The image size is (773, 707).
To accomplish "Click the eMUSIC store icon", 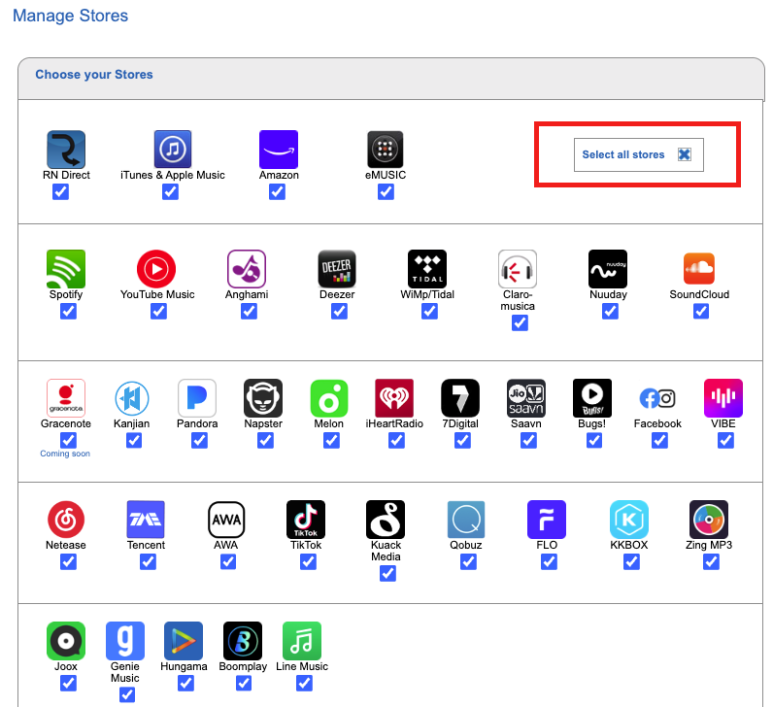I will (x=385, y=149).
